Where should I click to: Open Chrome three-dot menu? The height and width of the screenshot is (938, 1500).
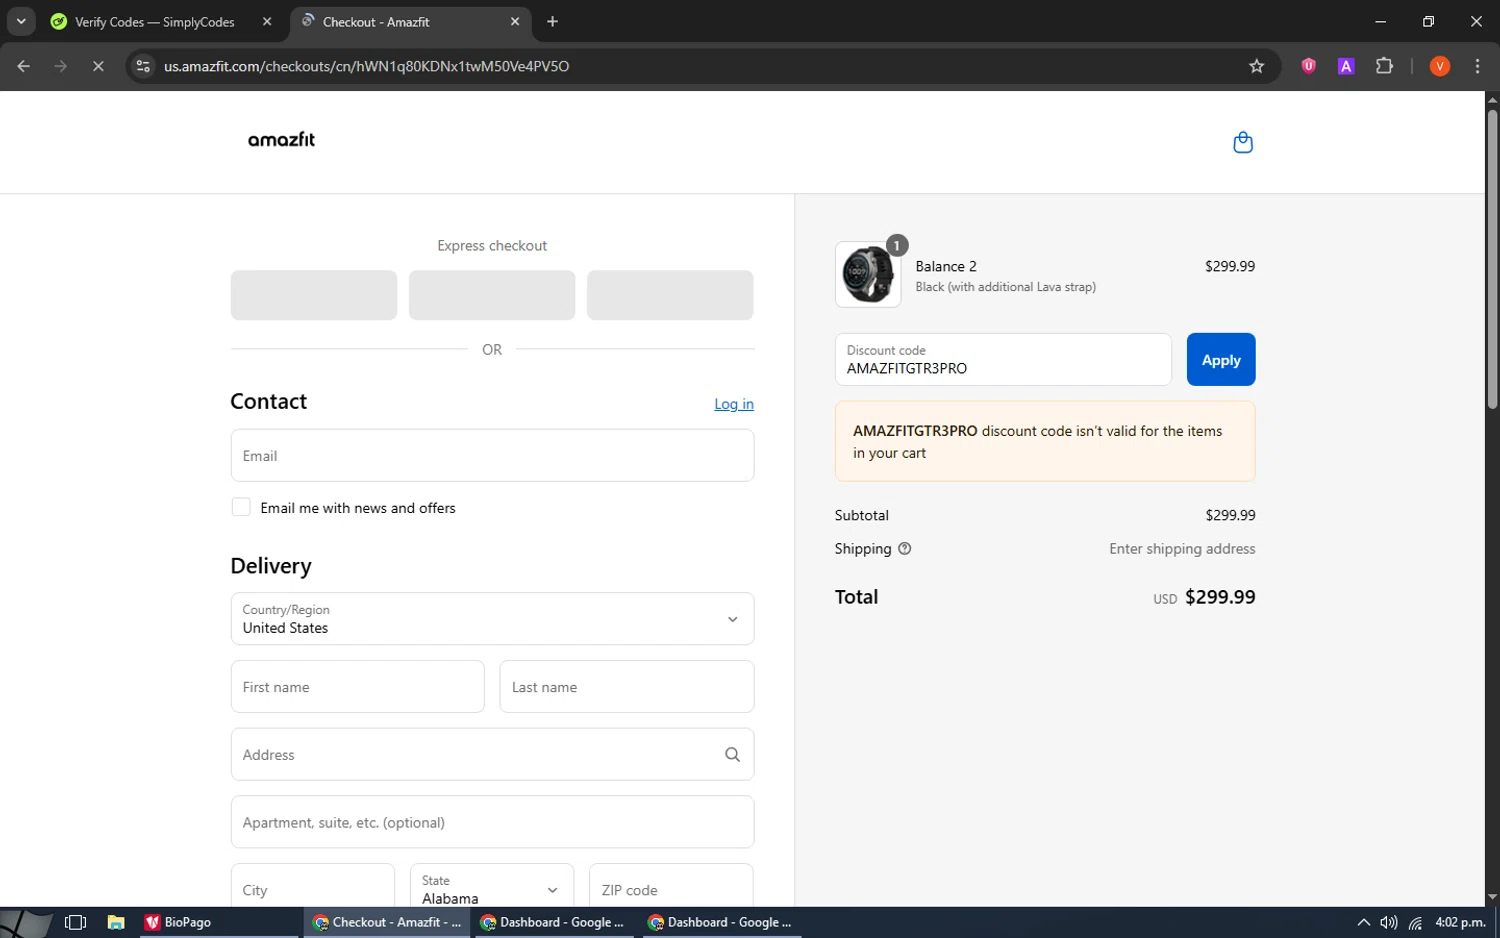tap(1477, 66)
